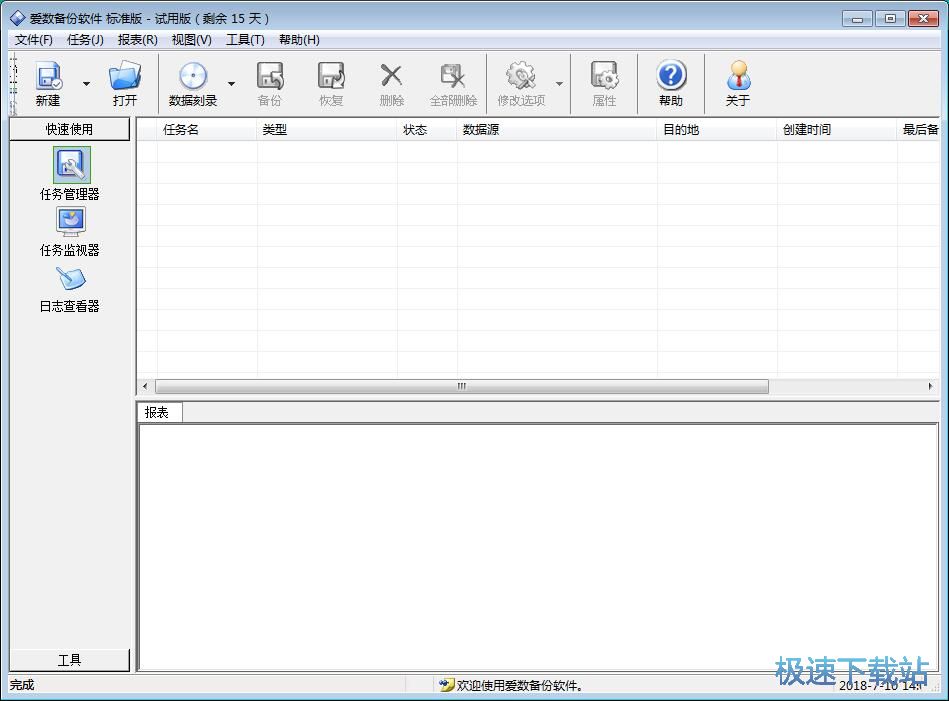
Task: Click the 关于 (About) person icon
Action: click(738, 84)
